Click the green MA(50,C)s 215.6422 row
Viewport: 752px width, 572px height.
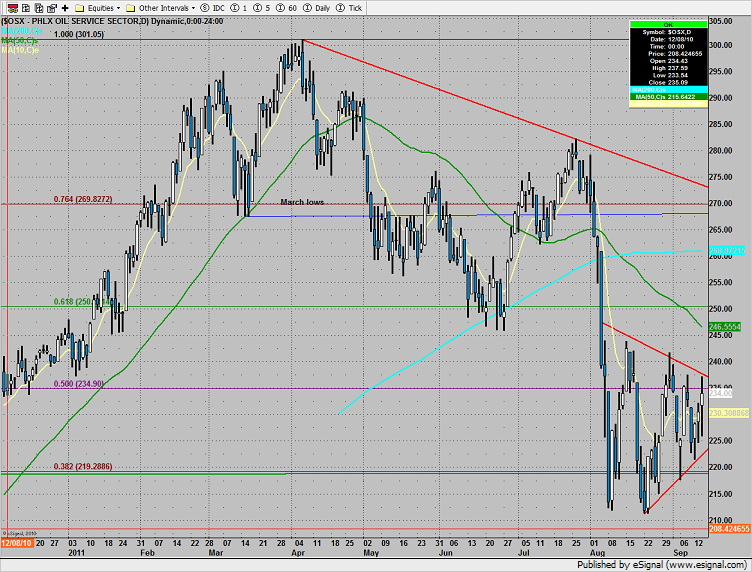[x=668, y=97]
